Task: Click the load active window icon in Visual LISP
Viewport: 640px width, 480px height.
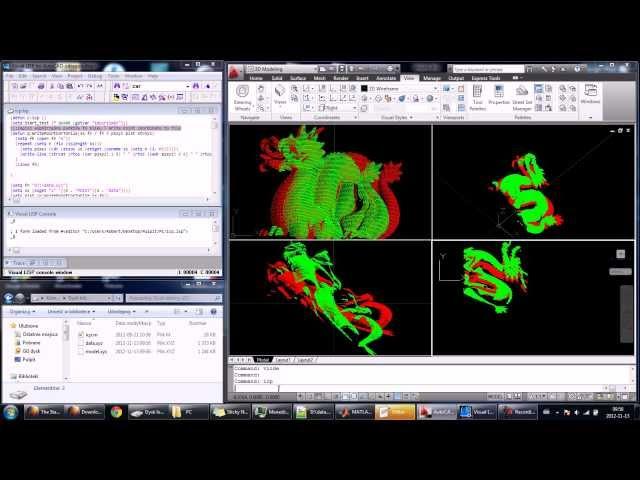Action: point(116,97)
